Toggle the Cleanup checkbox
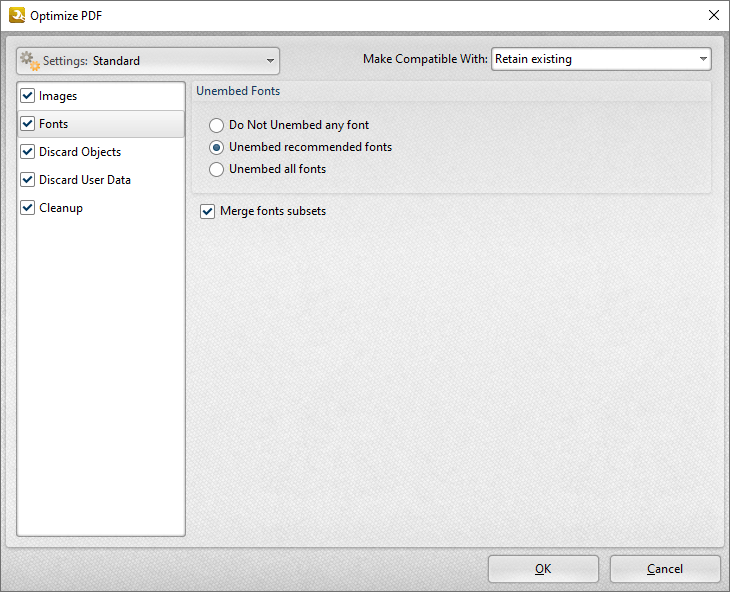The height and width of the screenshot is (592, 730). [x=27, y=208]
